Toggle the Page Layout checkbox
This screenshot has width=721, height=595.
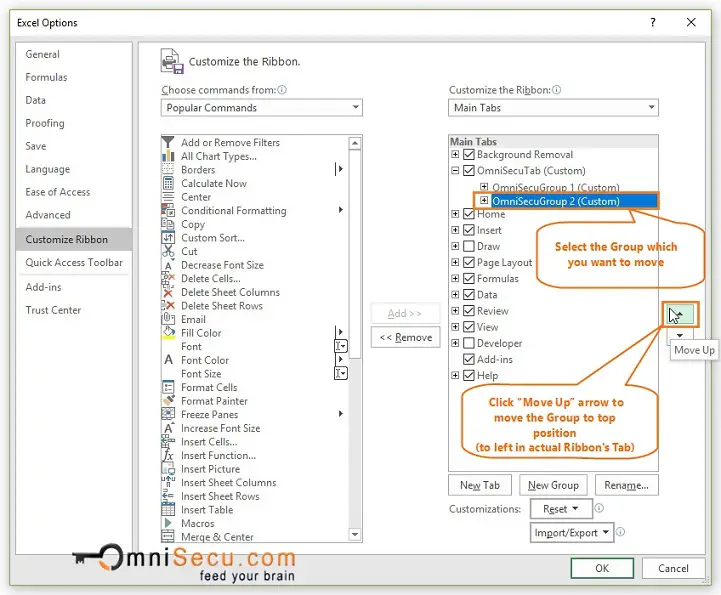(469, 262)
